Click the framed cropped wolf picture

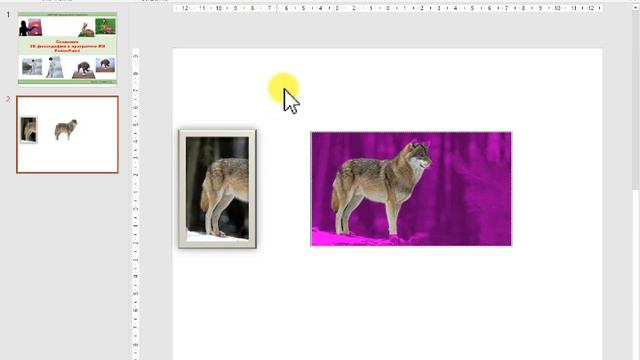pyautogui.click(x=217, y=189)
